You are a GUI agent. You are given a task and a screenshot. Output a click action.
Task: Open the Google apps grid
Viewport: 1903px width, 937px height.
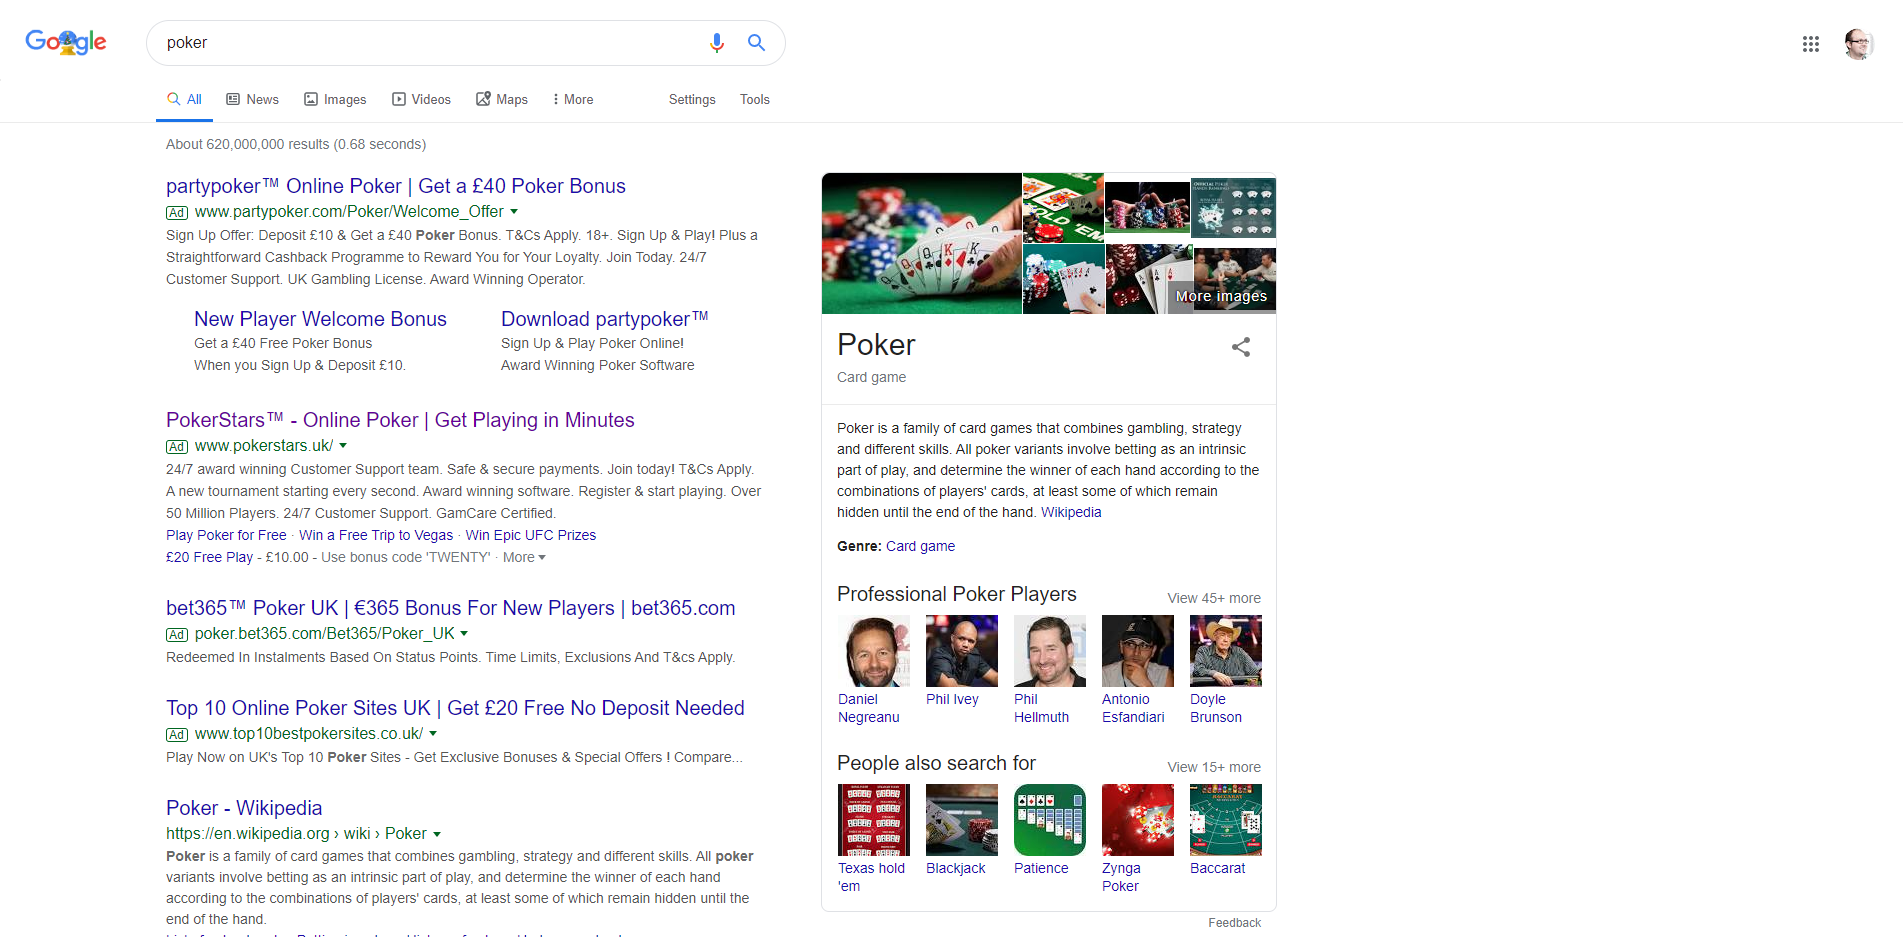coord(1810,44)
